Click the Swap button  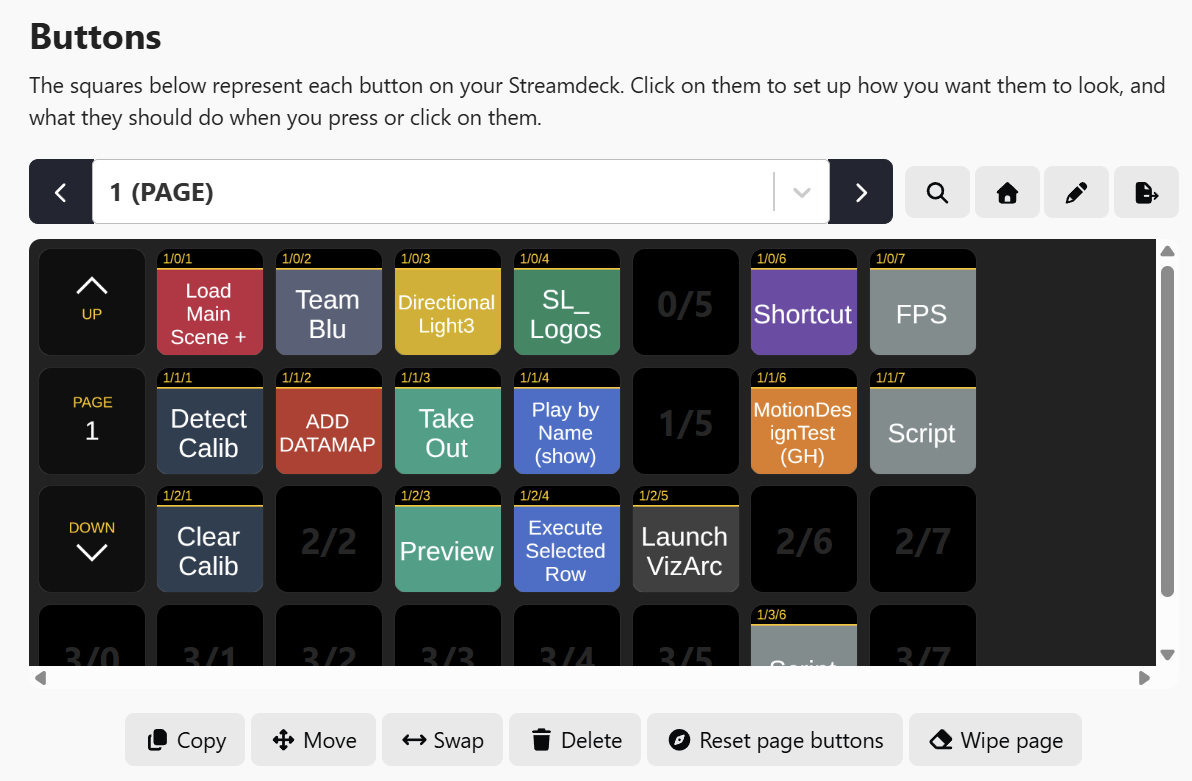(x=443, y=740)
